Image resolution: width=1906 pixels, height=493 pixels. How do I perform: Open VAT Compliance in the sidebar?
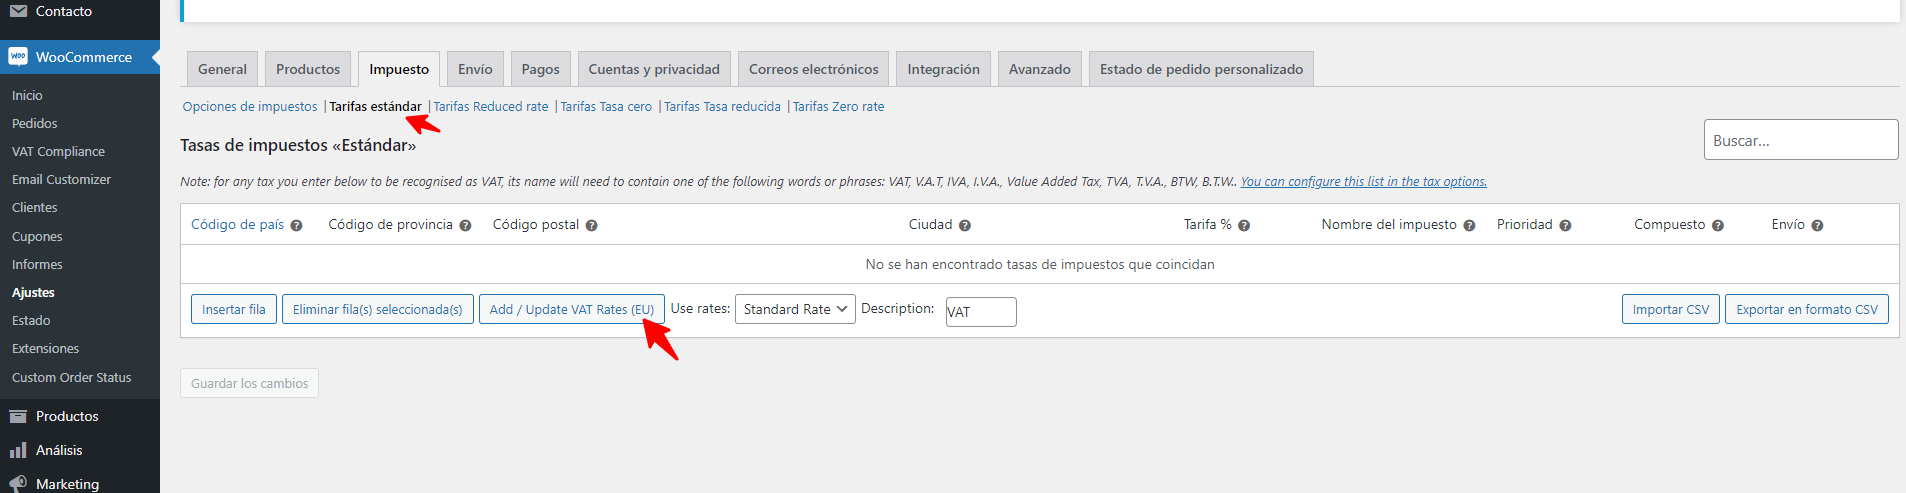pos(58,151)
